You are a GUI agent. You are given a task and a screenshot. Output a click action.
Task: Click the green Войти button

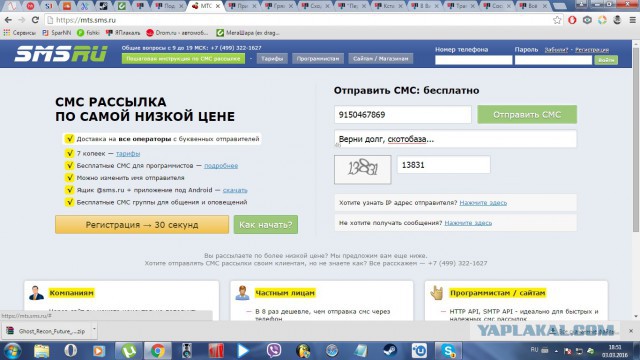point(606,60)
